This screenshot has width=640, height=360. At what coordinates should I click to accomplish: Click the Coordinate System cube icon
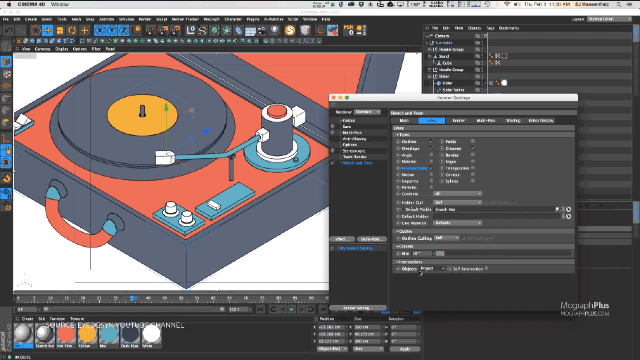pyautogui.click(x=136, y=30)
